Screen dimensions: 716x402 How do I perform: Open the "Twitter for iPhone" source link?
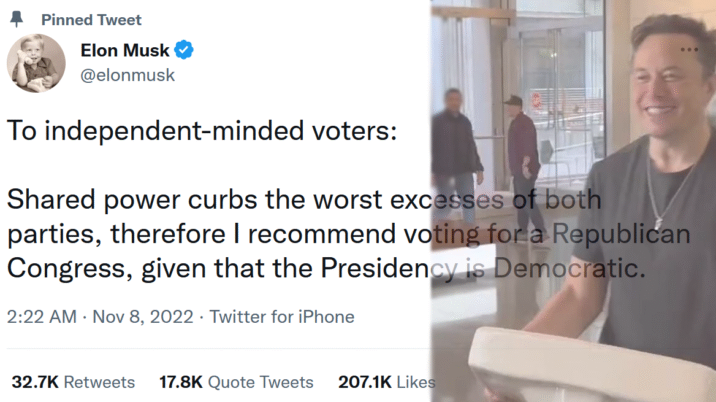[x=283, y=317]
